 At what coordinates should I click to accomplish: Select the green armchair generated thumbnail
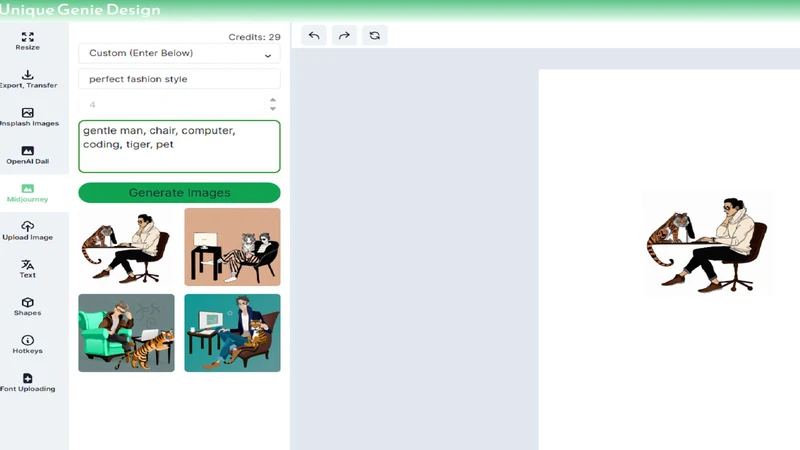coord(127,333)
